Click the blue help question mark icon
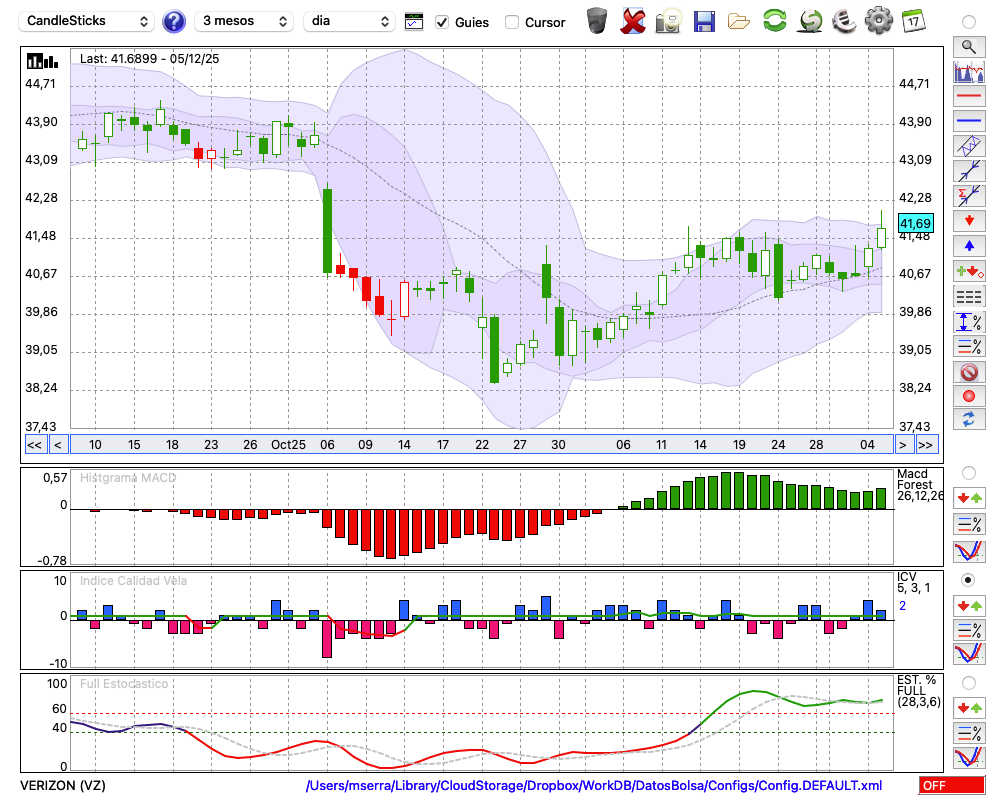Screen dimensions: 1000x800 point(174,21)
